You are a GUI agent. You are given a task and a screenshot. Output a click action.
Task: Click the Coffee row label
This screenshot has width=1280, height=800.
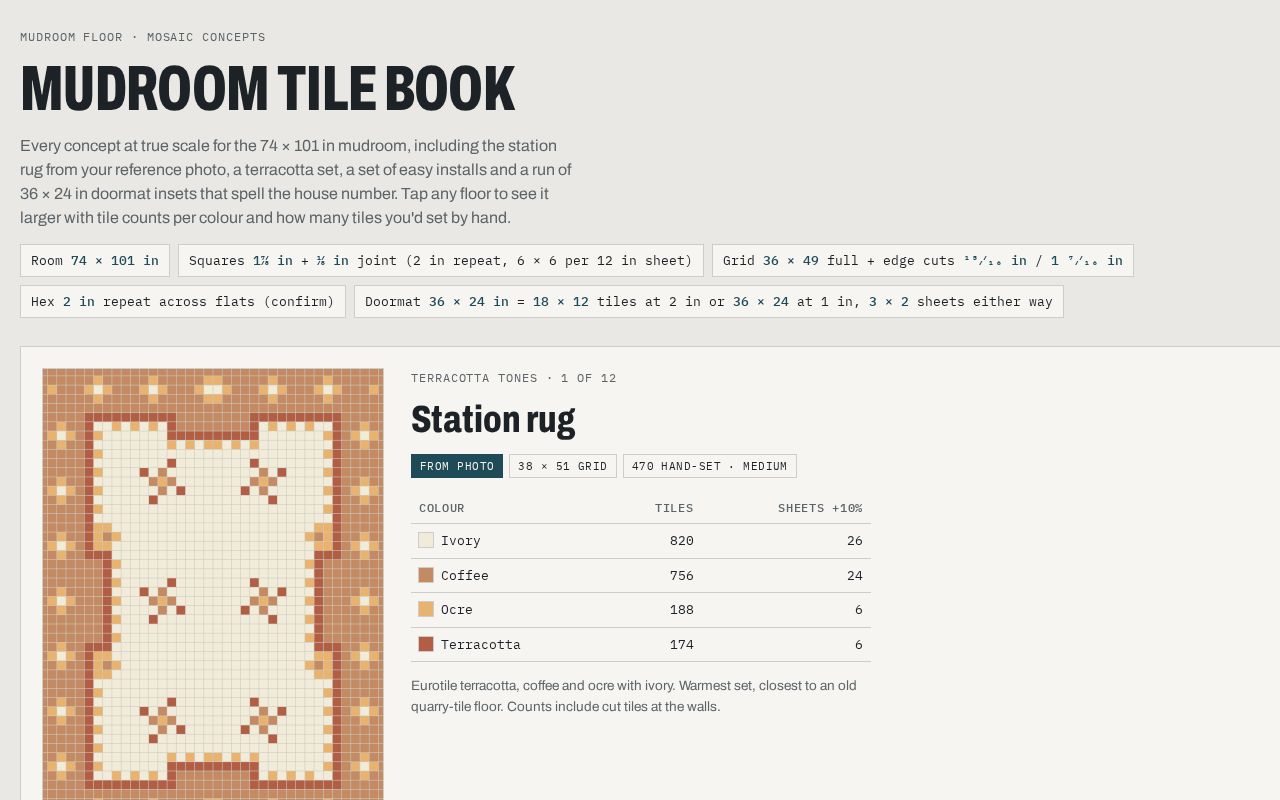[465, 575]
